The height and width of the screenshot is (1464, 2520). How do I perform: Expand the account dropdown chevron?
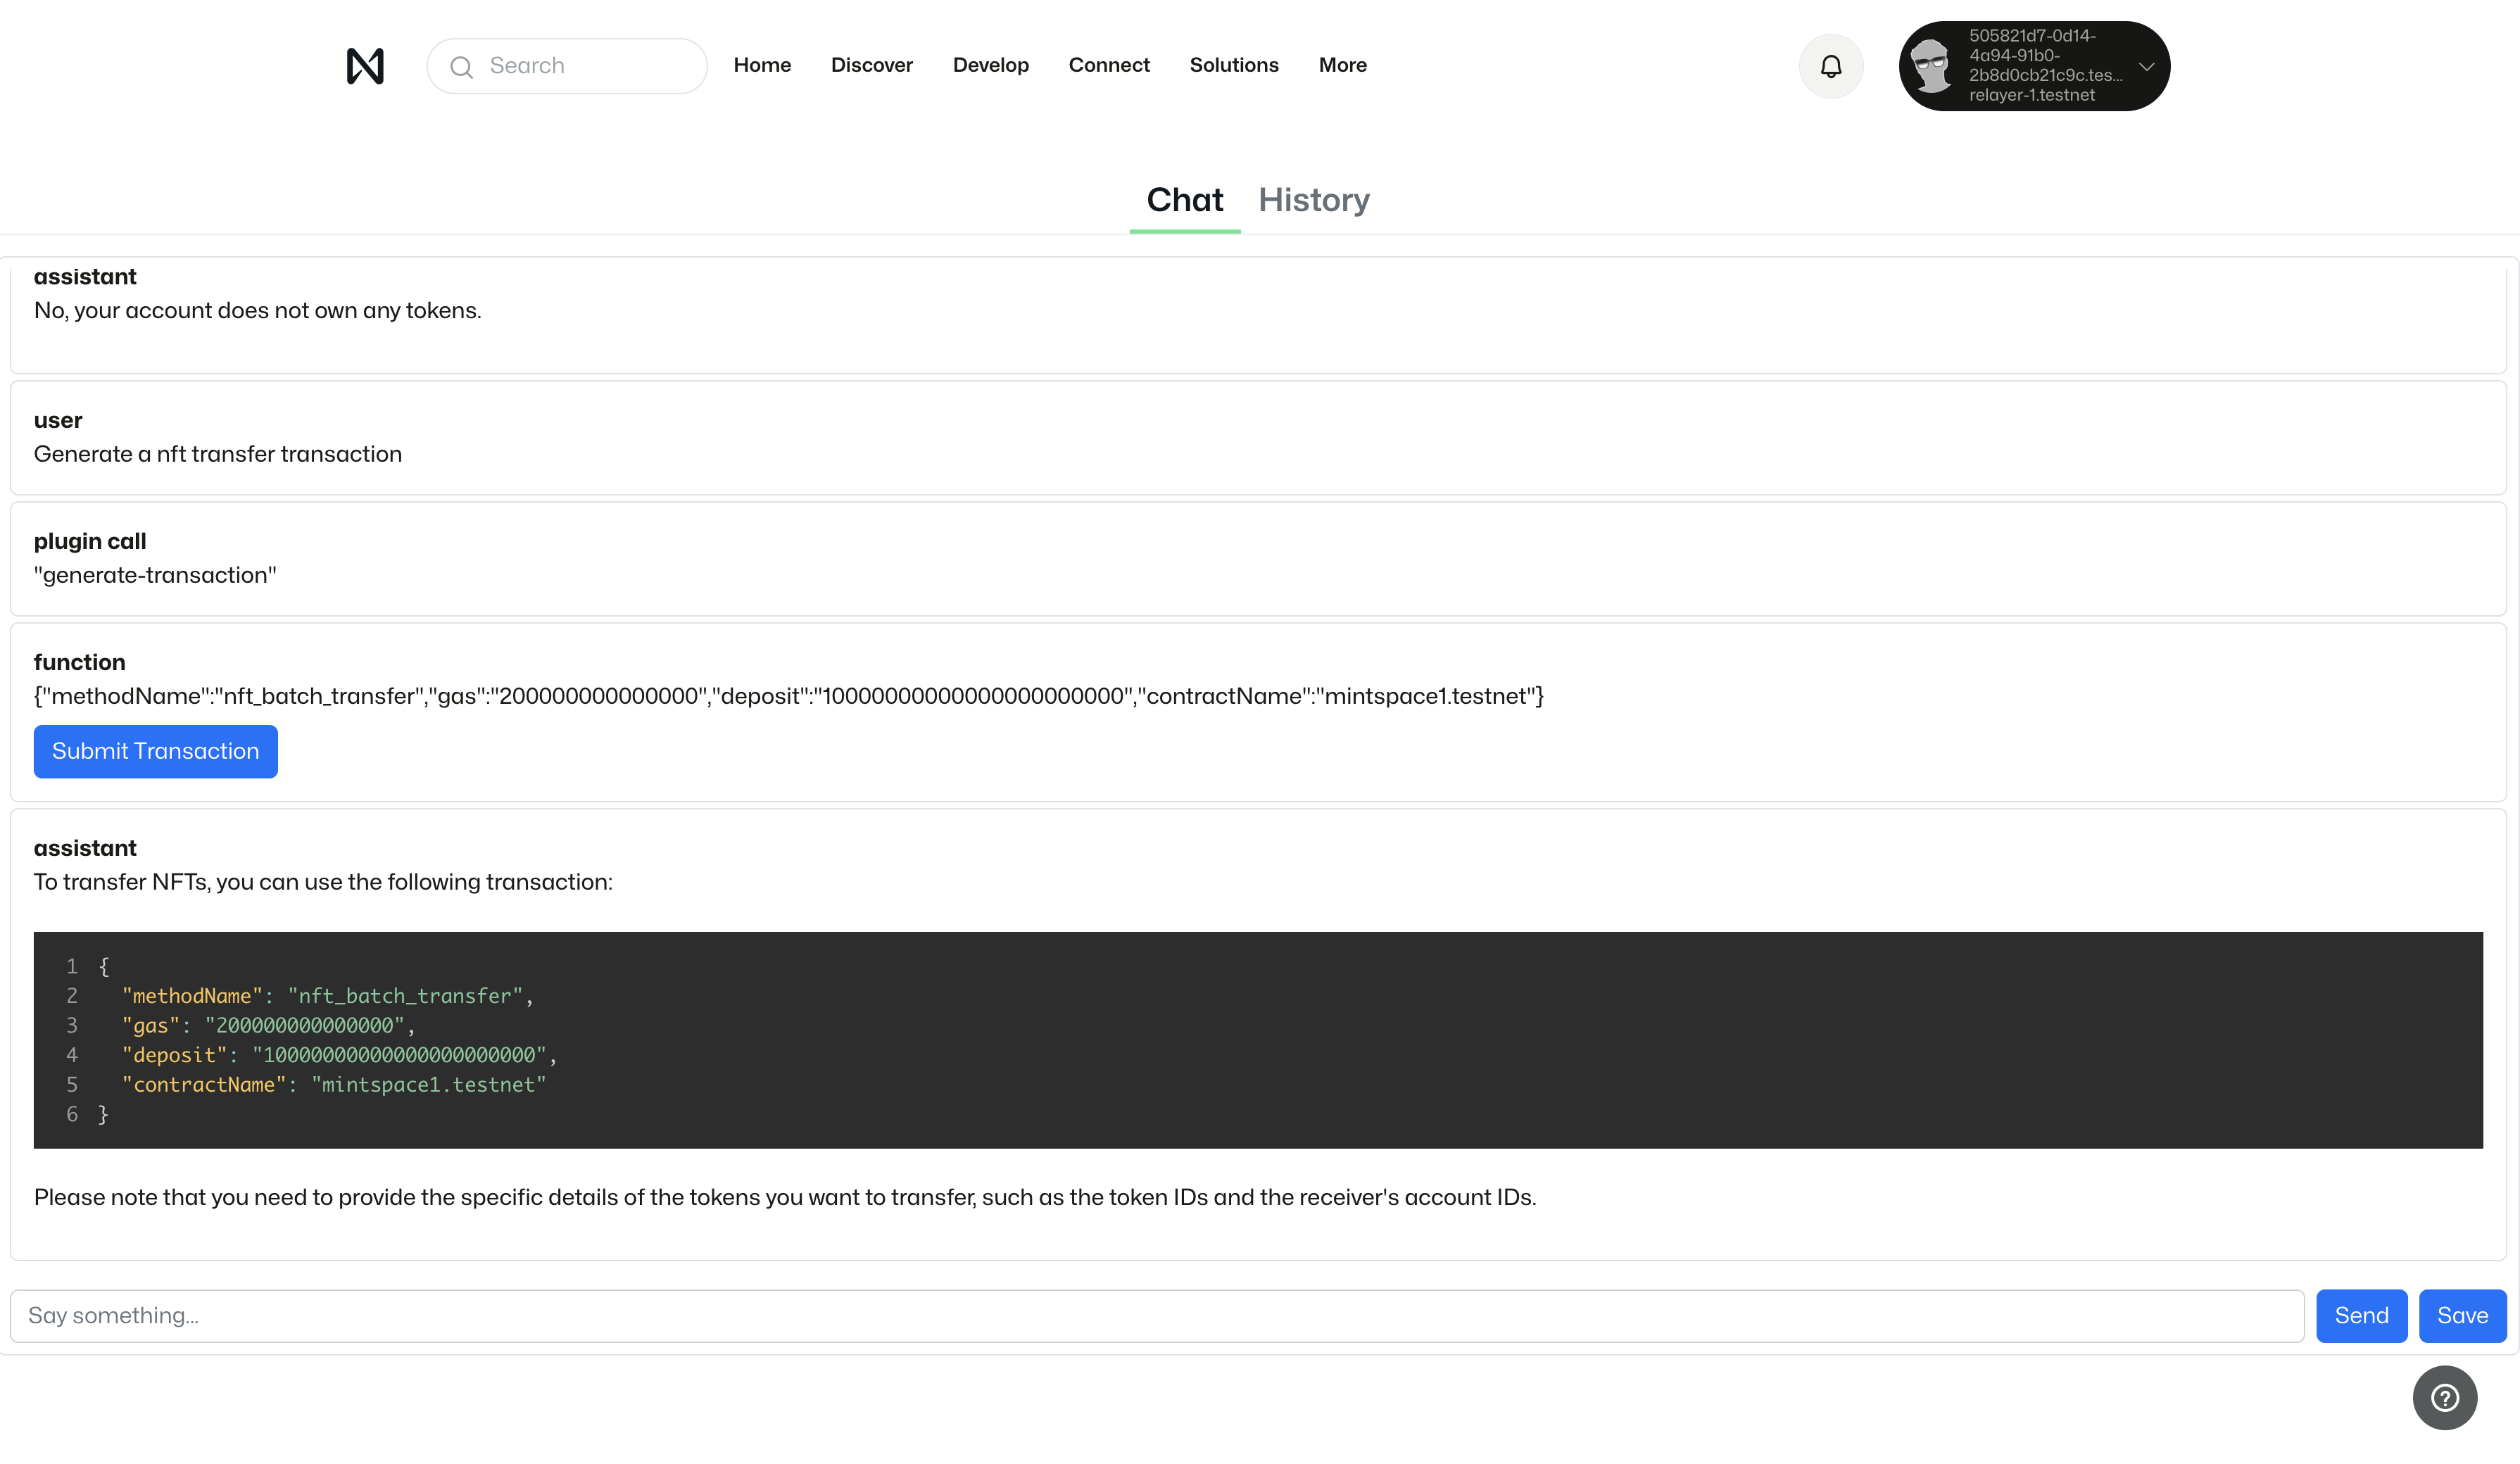(x=2146, y=66)
